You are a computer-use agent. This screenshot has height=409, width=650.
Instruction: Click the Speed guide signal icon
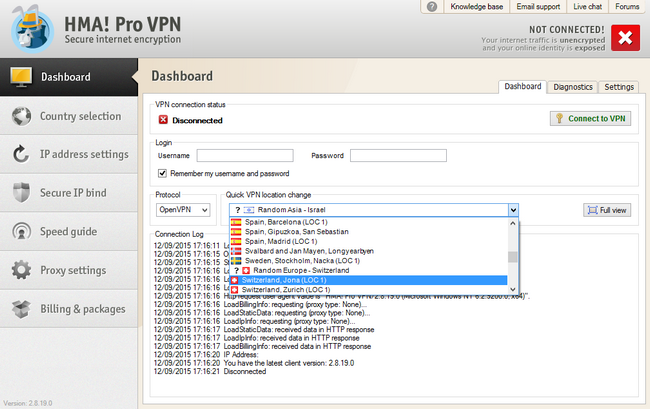pyautogui.click(x=22, y=231)
